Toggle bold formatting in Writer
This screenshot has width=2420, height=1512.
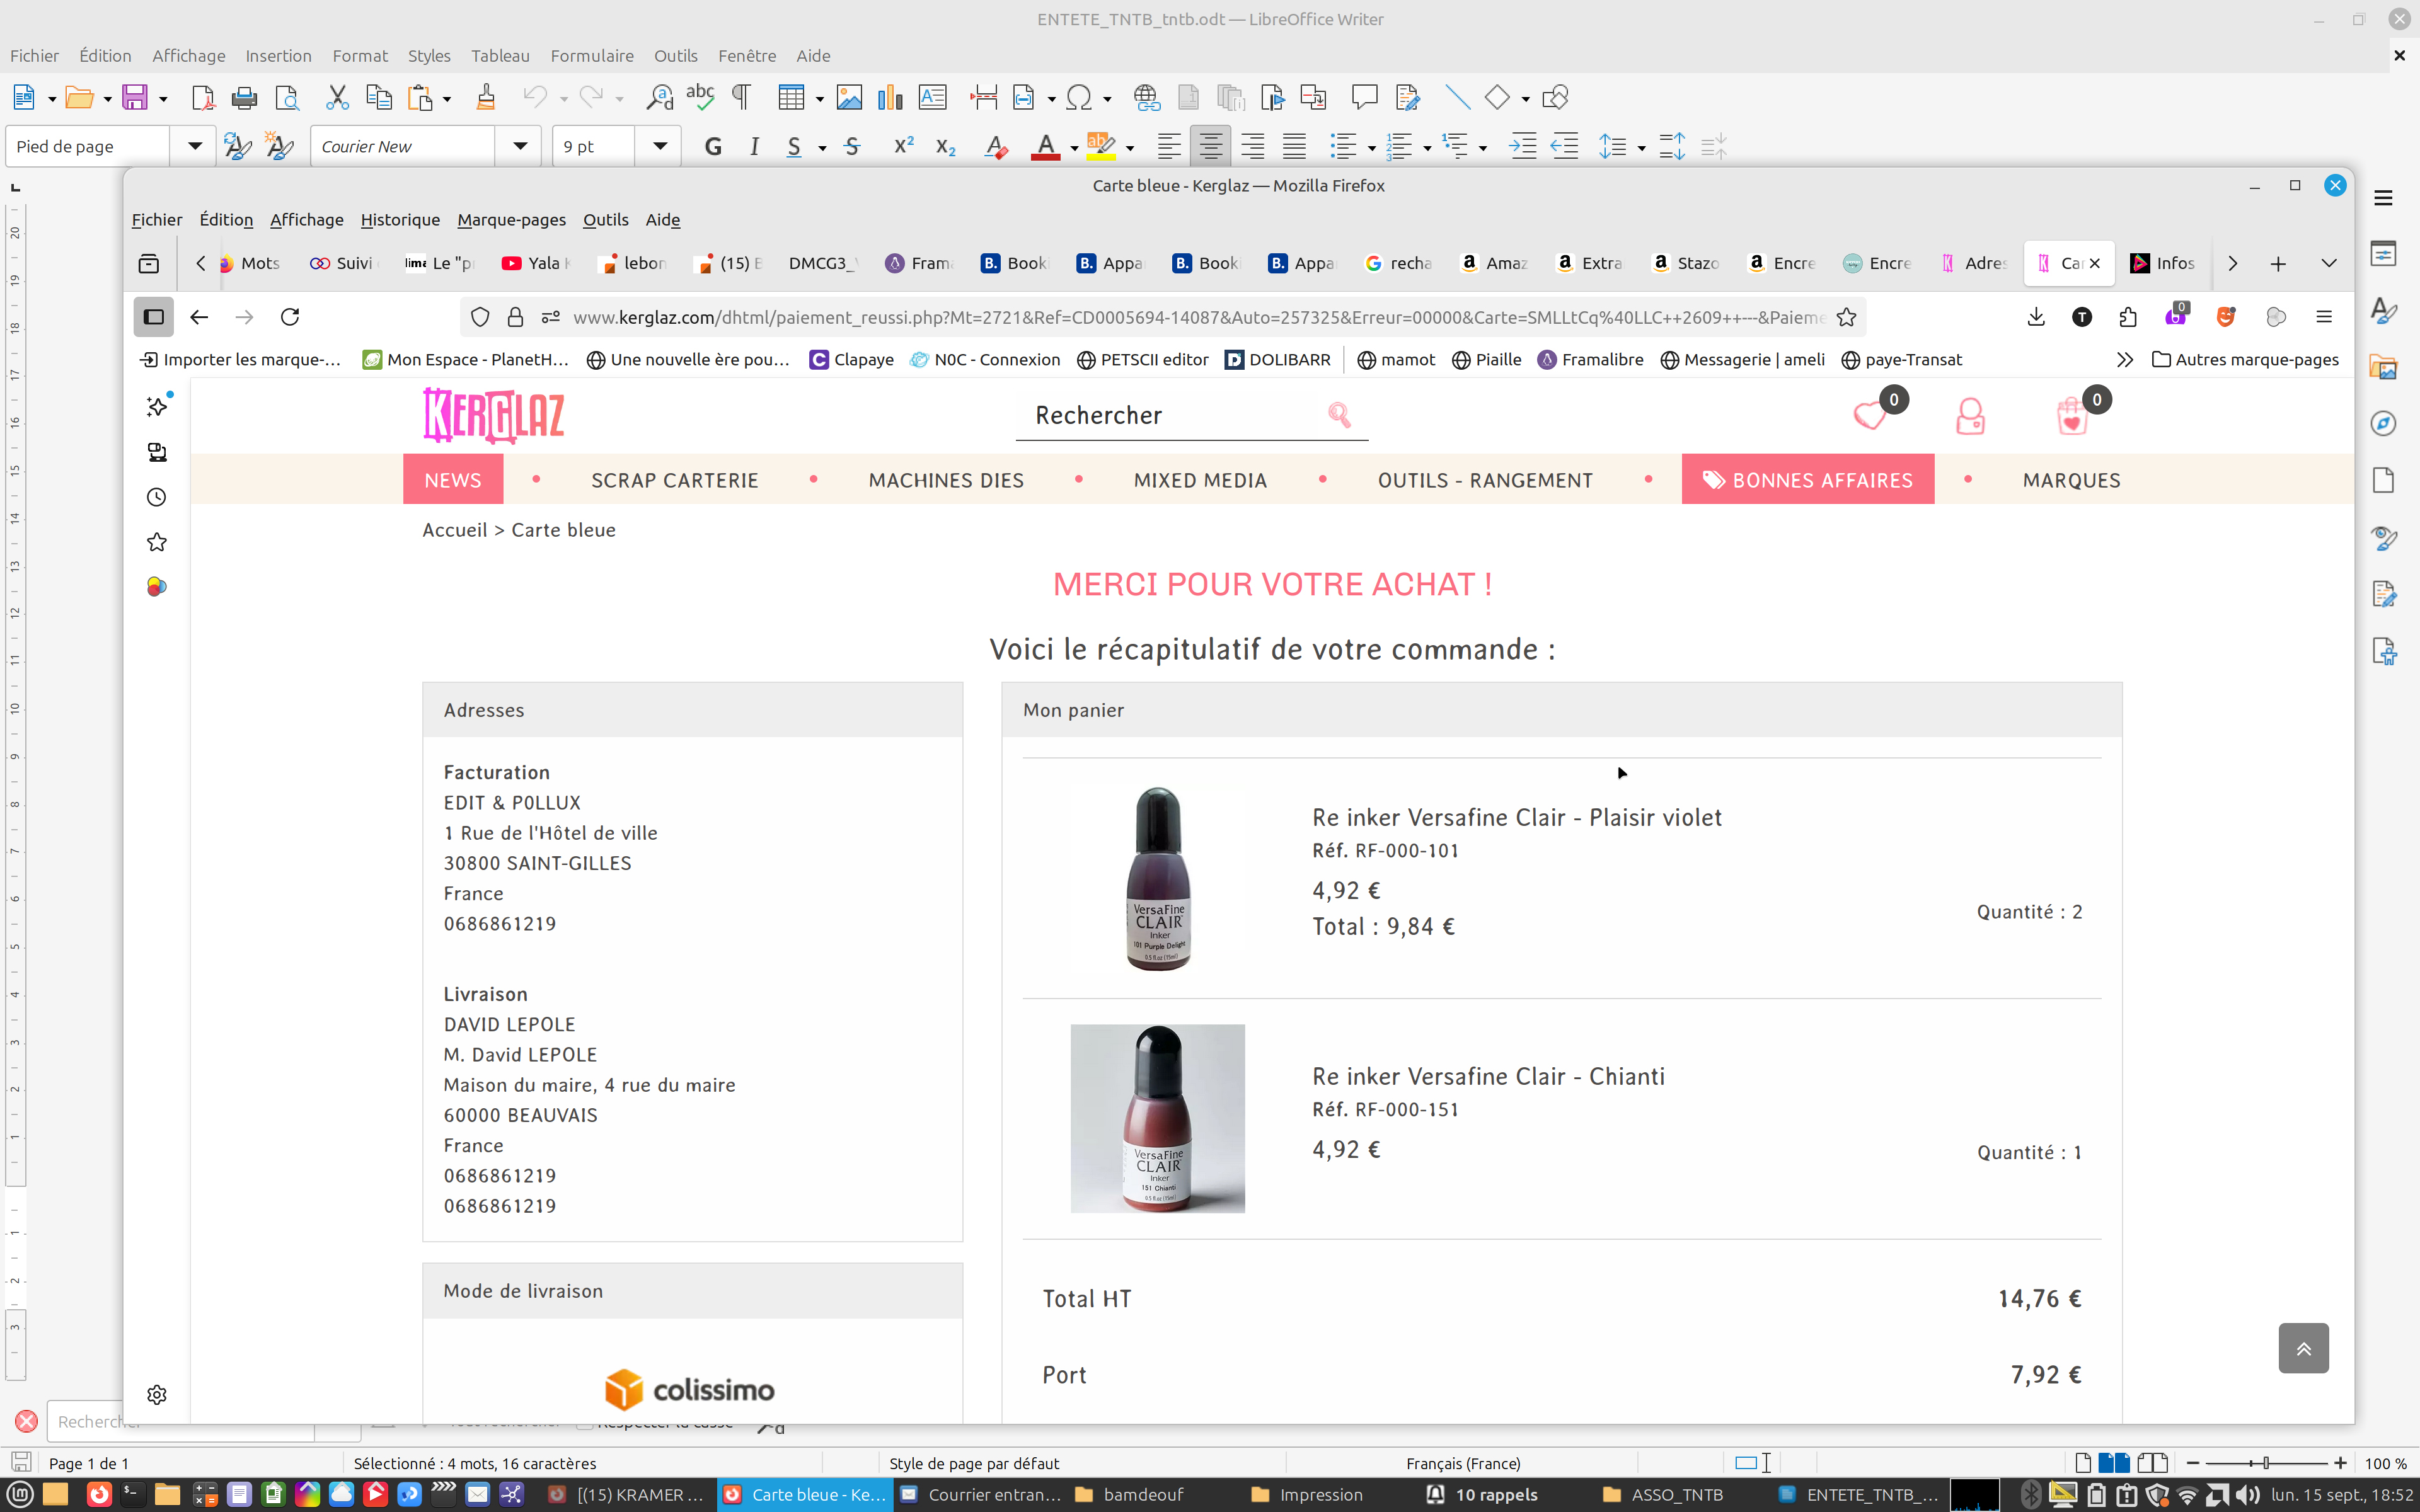pos(713,147)
